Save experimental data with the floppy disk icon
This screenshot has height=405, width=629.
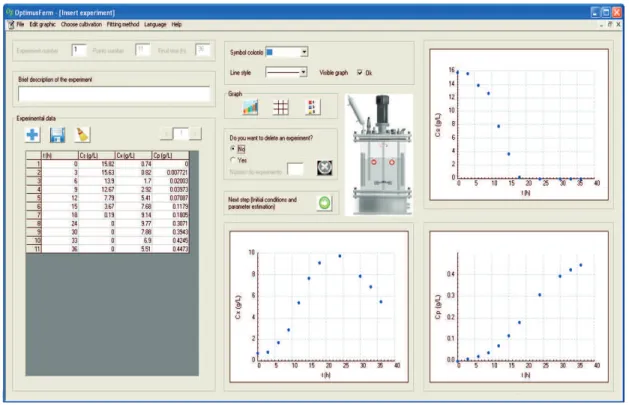57,135
